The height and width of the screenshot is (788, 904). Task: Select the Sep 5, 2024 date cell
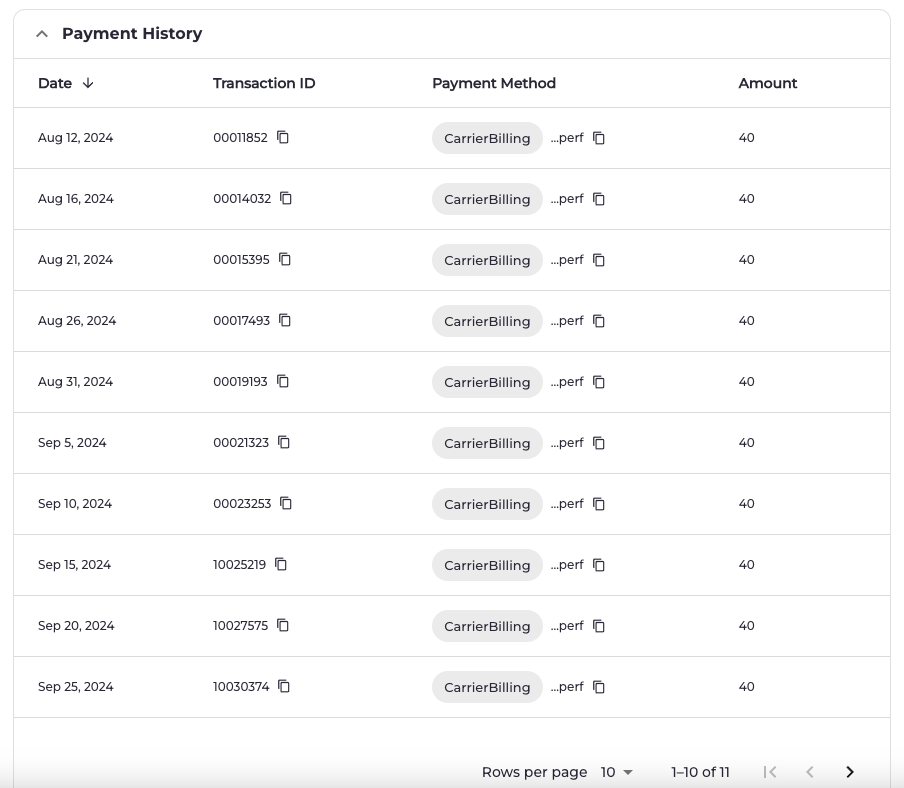[72, 443]
